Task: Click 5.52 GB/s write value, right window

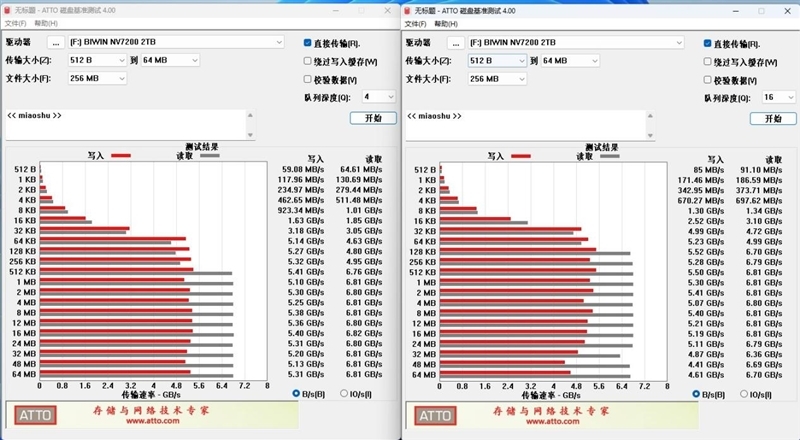Action: click(706, 252)
